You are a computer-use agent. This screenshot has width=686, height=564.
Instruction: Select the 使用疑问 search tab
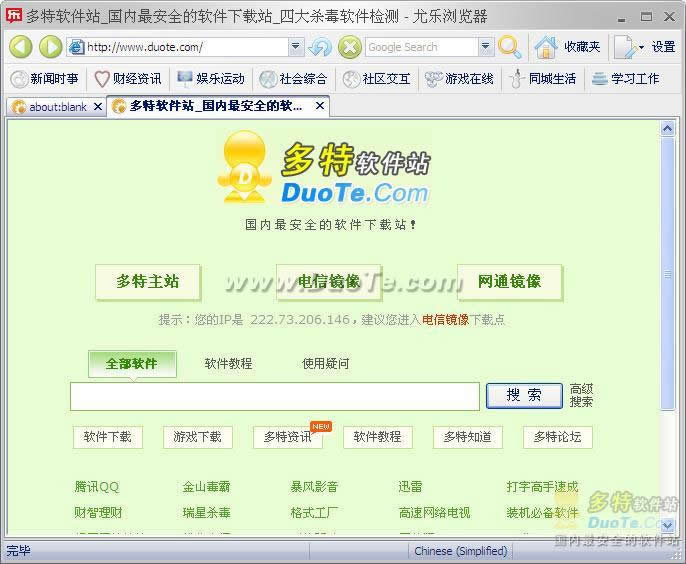coord(326,364)
